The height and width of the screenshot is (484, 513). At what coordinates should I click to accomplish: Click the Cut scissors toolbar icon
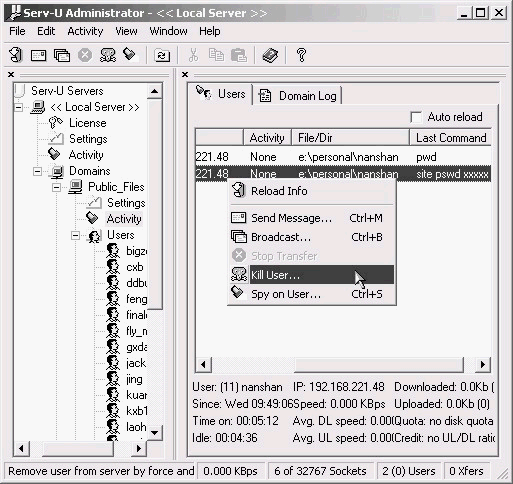tap(193, 55)
